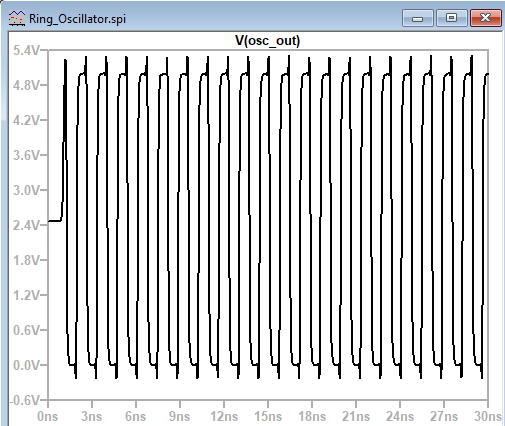Click the 27ns time axis label

coord(444,417)
